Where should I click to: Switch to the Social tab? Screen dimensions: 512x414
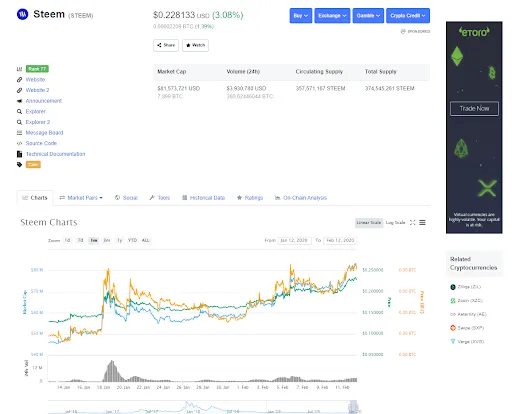tap(126, 198)
